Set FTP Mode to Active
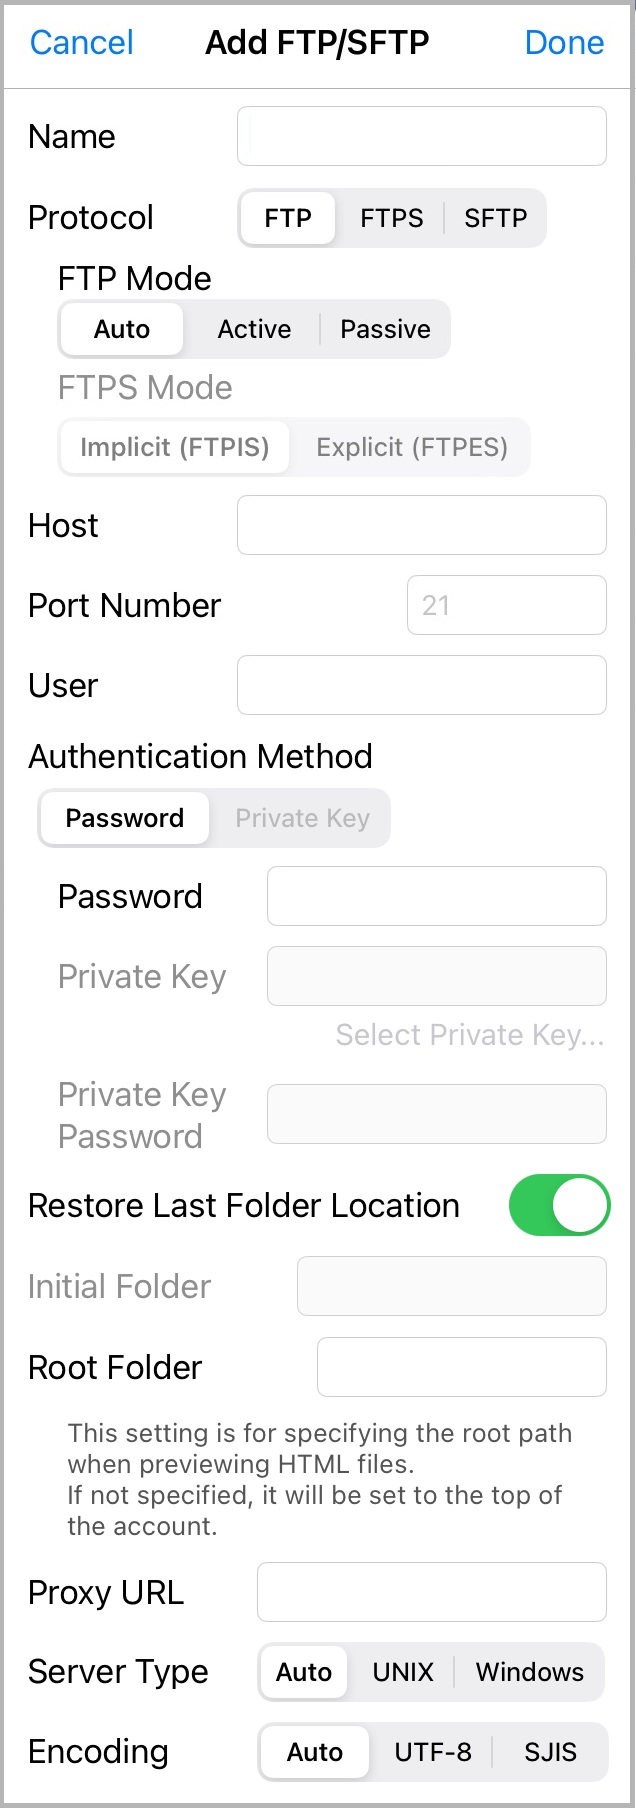636x1808 pixels. coord(254,329)
